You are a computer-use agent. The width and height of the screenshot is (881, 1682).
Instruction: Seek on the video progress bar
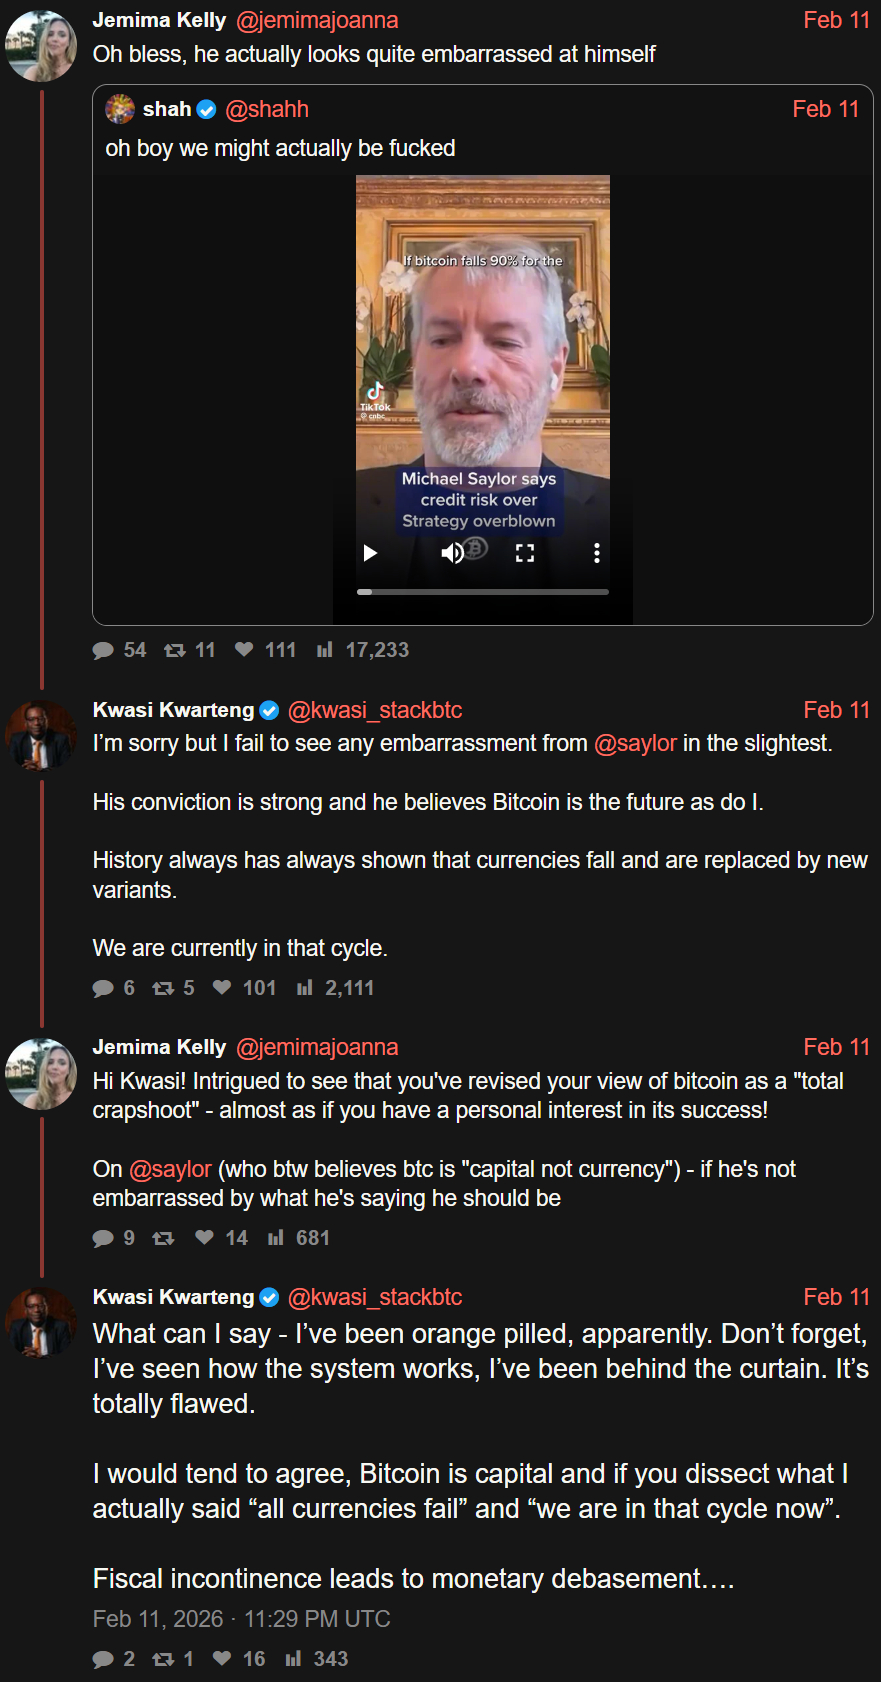pyautogui.click(x=483, y=592)
